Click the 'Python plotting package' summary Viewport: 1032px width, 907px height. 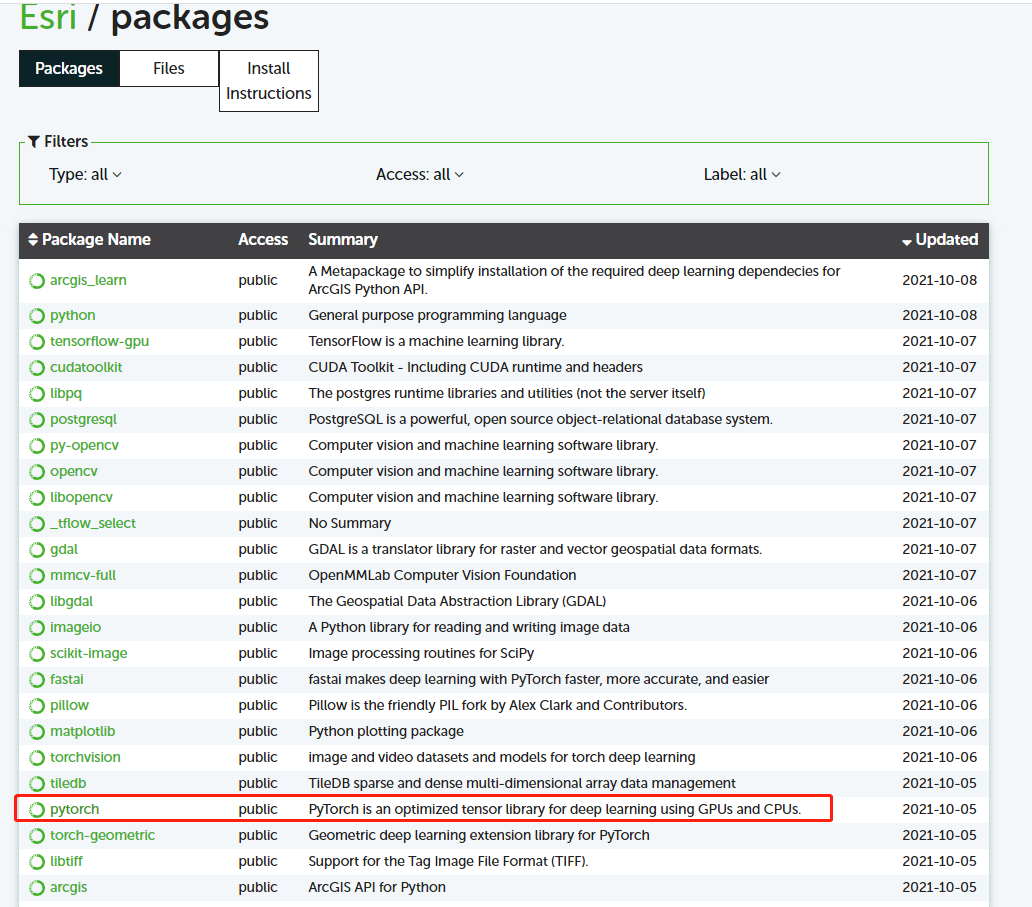pos(386,731)
